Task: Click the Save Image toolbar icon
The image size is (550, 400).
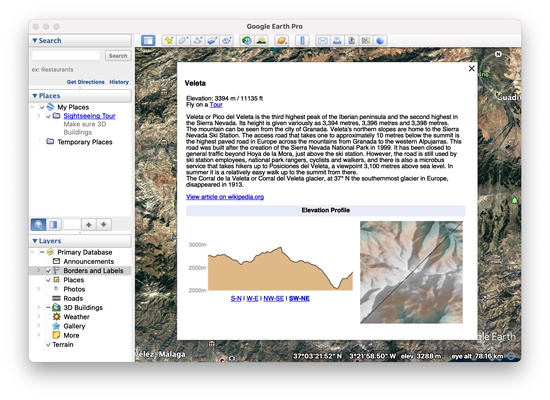Action: point(351,41)
